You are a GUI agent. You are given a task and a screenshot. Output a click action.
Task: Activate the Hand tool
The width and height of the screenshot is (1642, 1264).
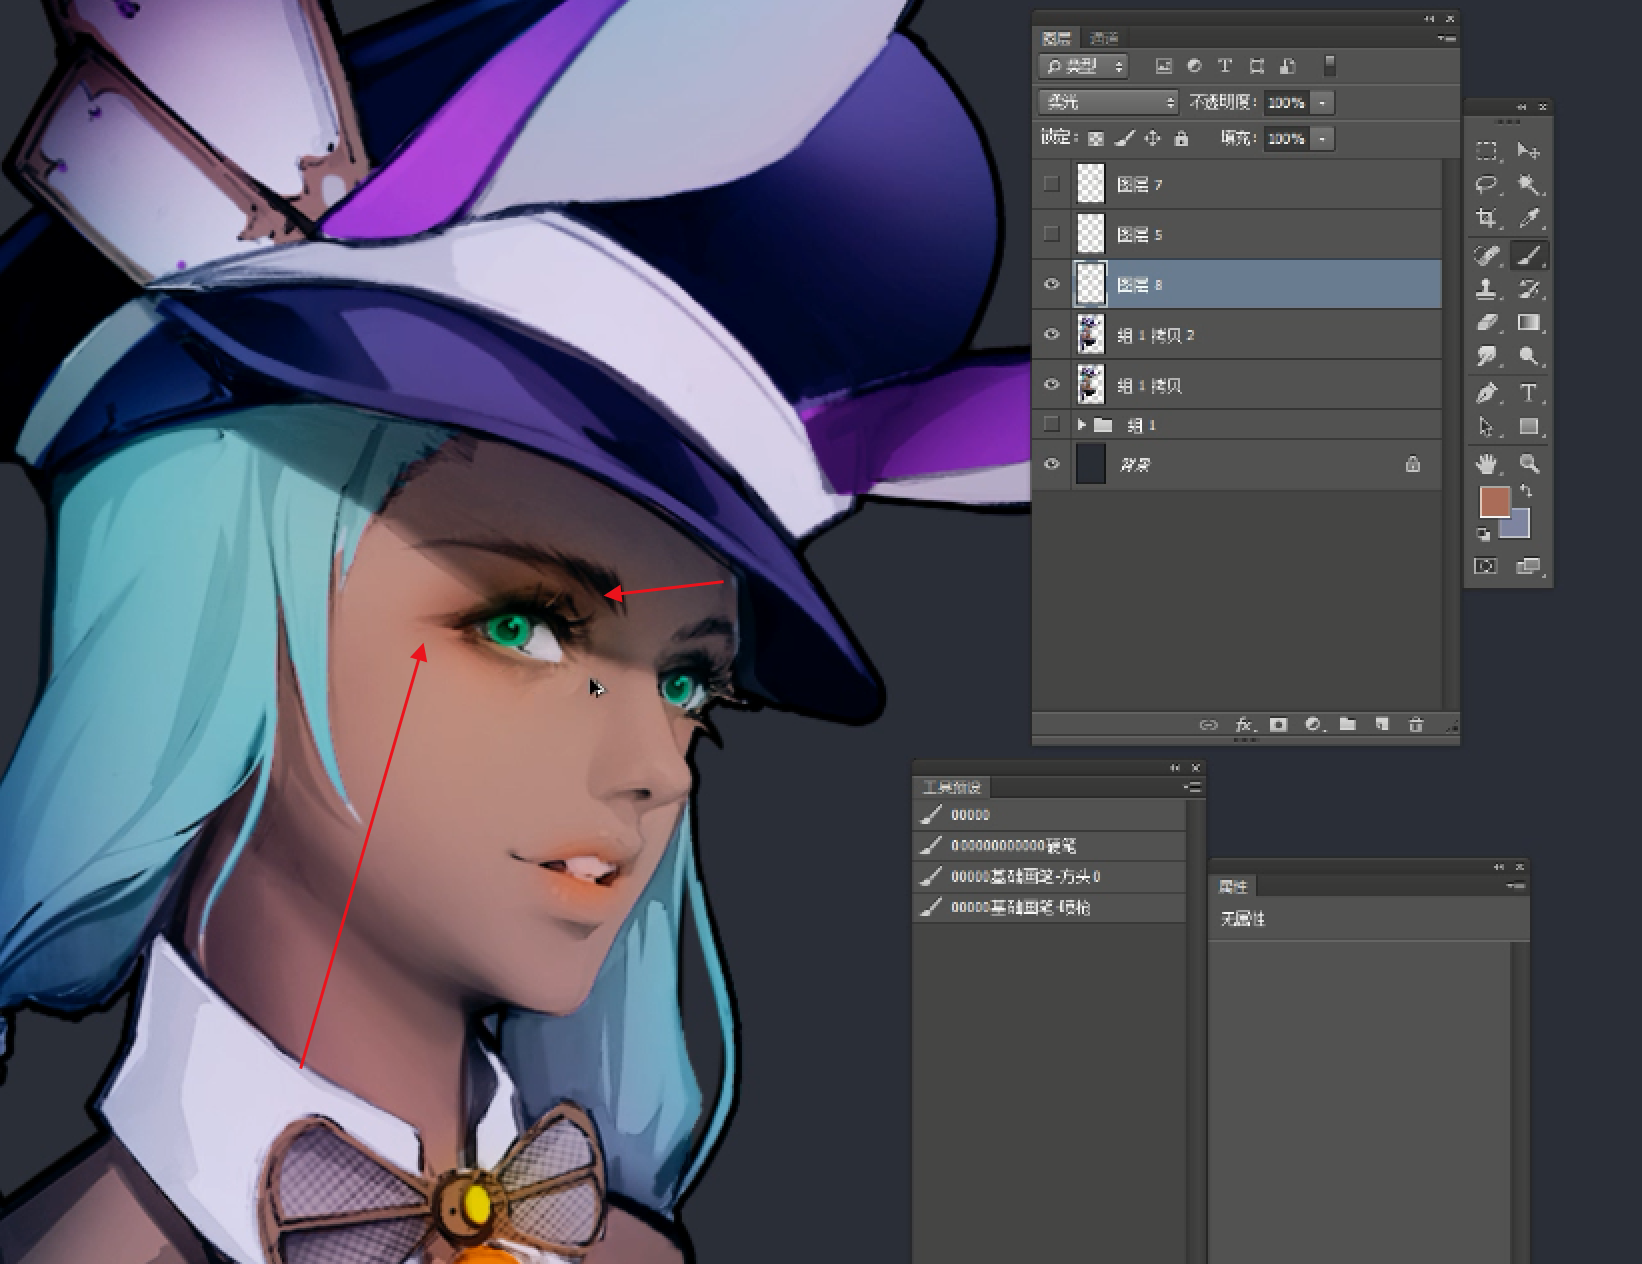1487,463
